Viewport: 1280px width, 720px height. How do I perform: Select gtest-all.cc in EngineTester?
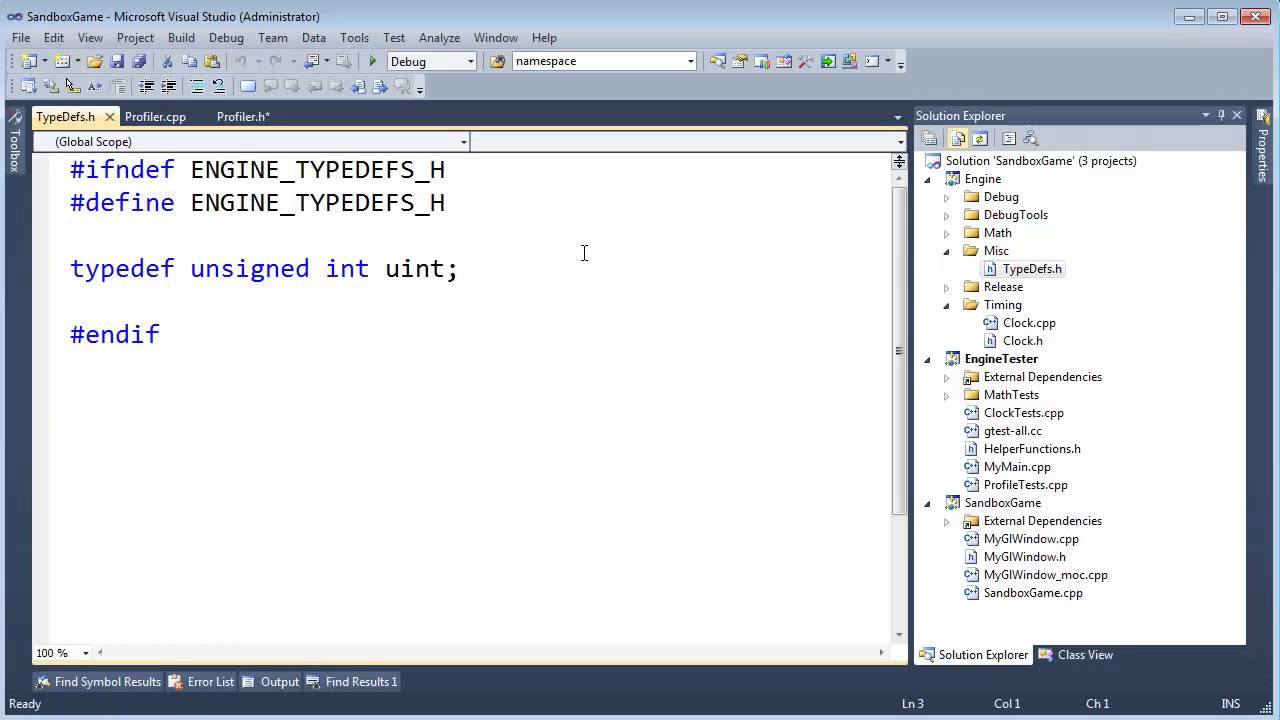(1012, 431)
